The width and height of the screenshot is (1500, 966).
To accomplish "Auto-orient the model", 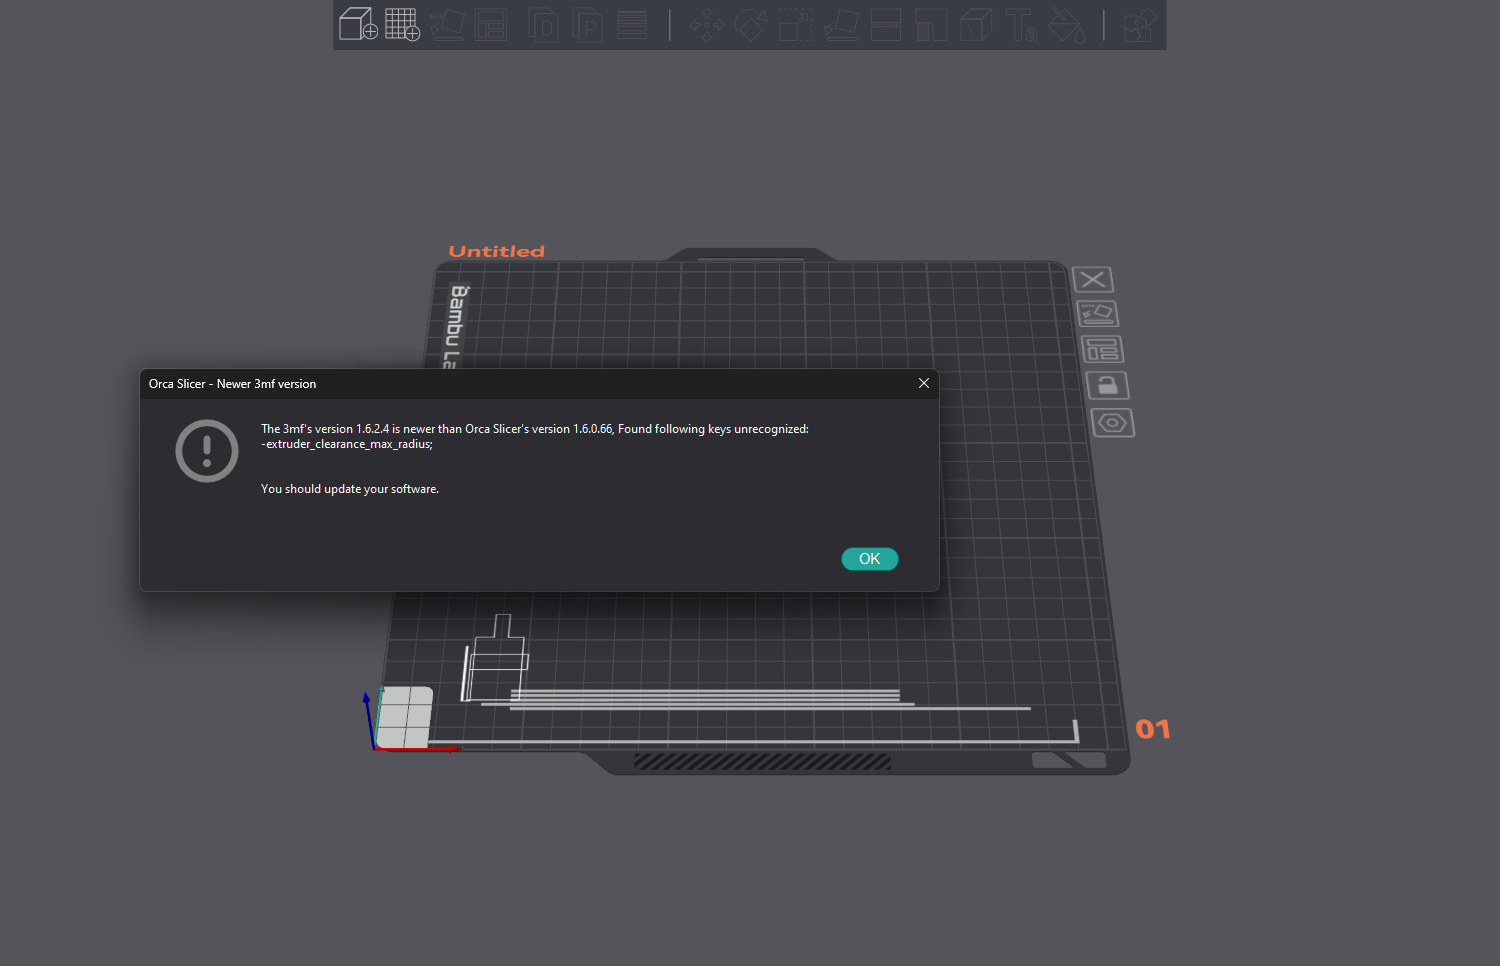I will tap(446, 24).
